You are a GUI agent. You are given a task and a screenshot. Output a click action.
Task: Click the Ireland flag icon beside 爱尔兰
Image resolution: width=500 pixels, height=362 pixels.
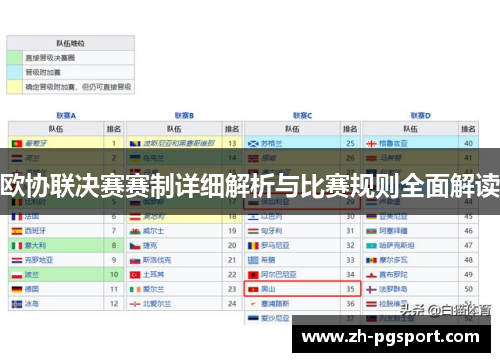[x=135, y=289]
